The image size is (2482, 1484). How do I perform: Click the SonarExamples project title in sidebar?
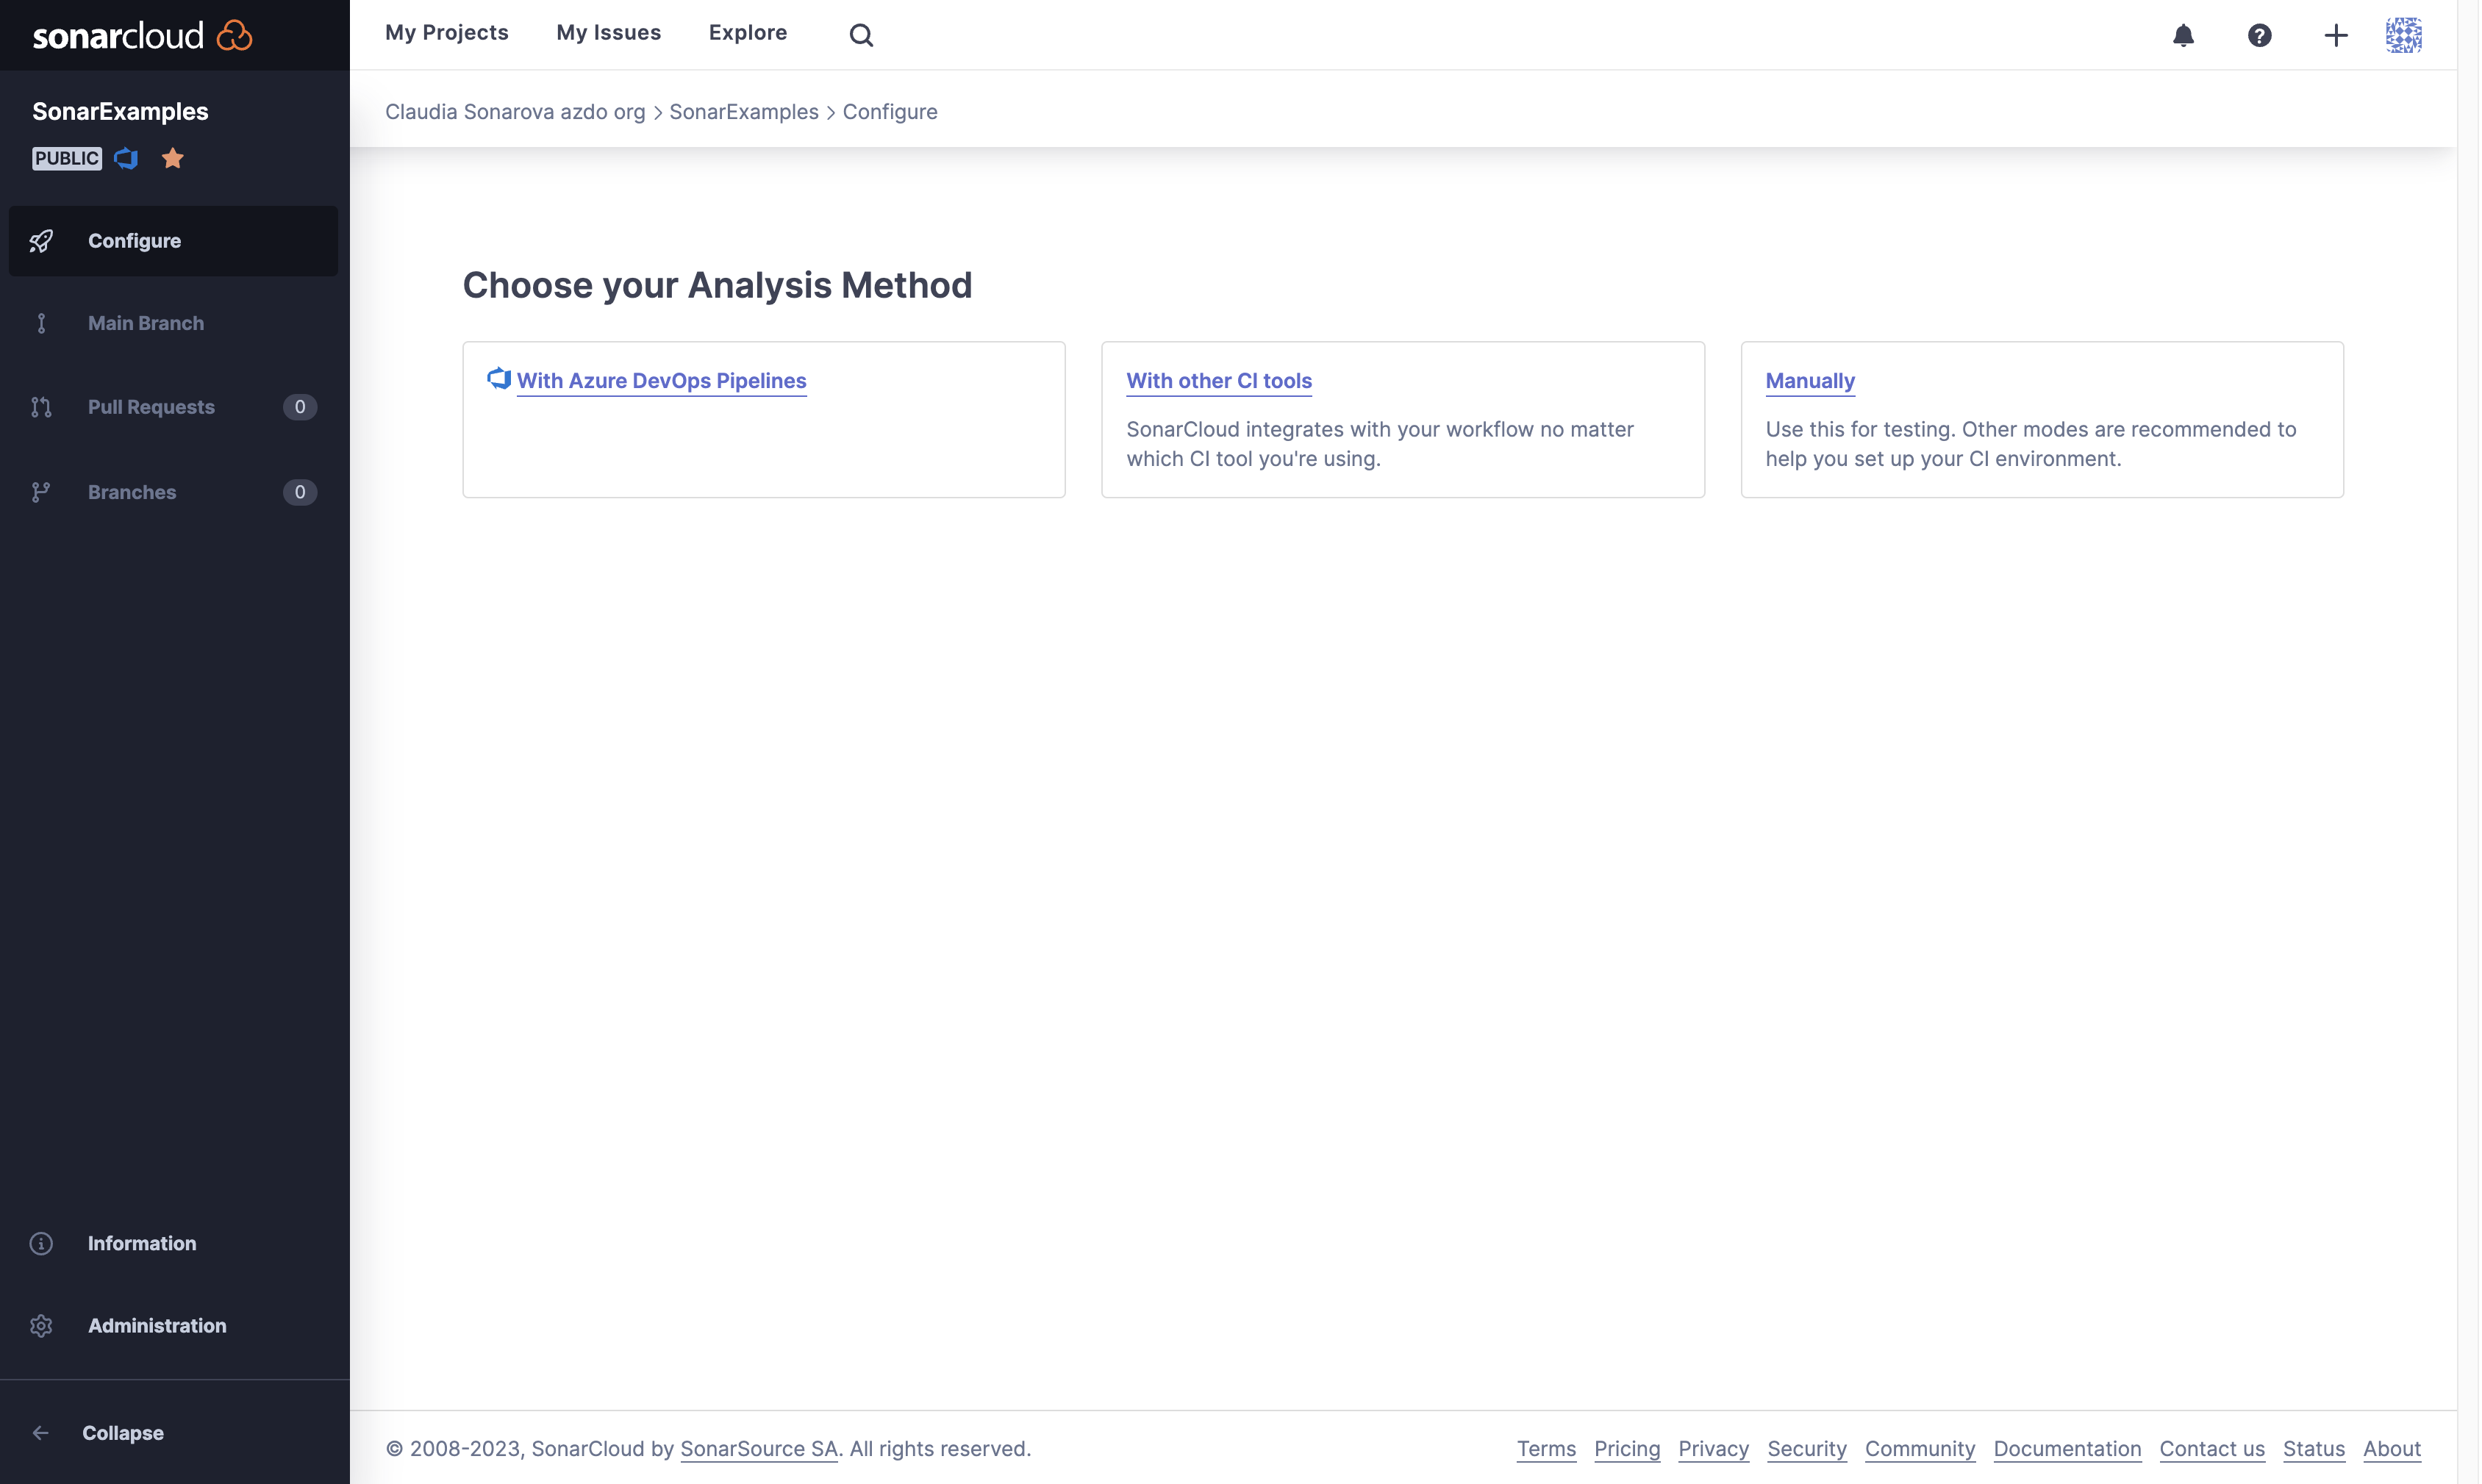point(120,111)
